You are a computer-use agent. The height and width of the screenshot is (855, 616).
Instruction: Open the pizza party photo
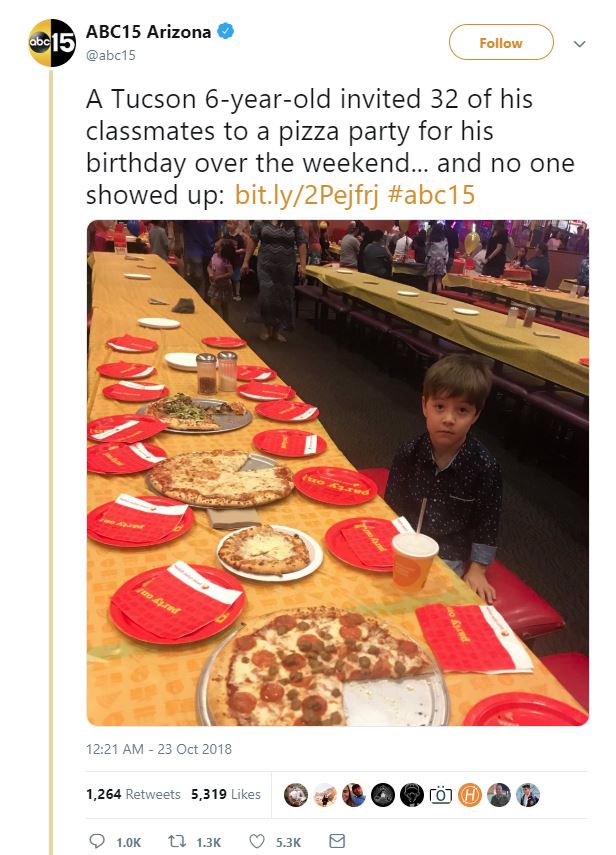[337, 472]
